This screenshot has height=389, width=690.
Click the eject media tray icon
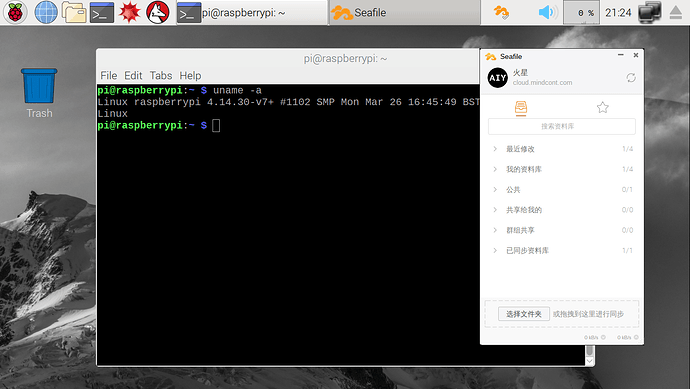coord(675,12)
